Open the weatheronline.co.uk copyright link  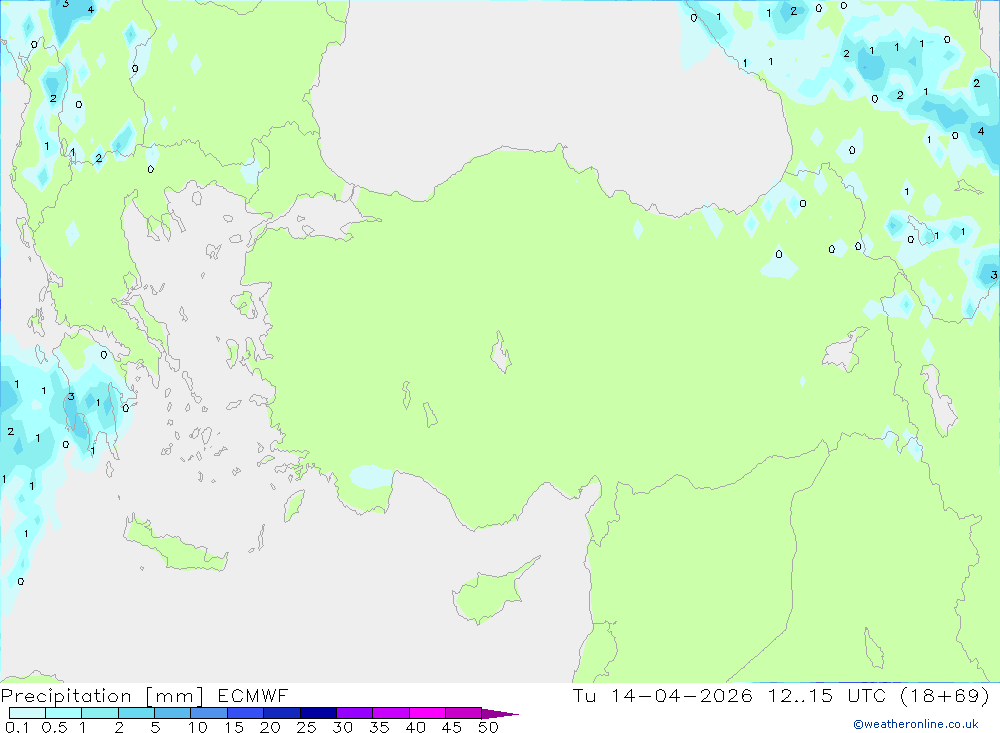tap(916, 724)
